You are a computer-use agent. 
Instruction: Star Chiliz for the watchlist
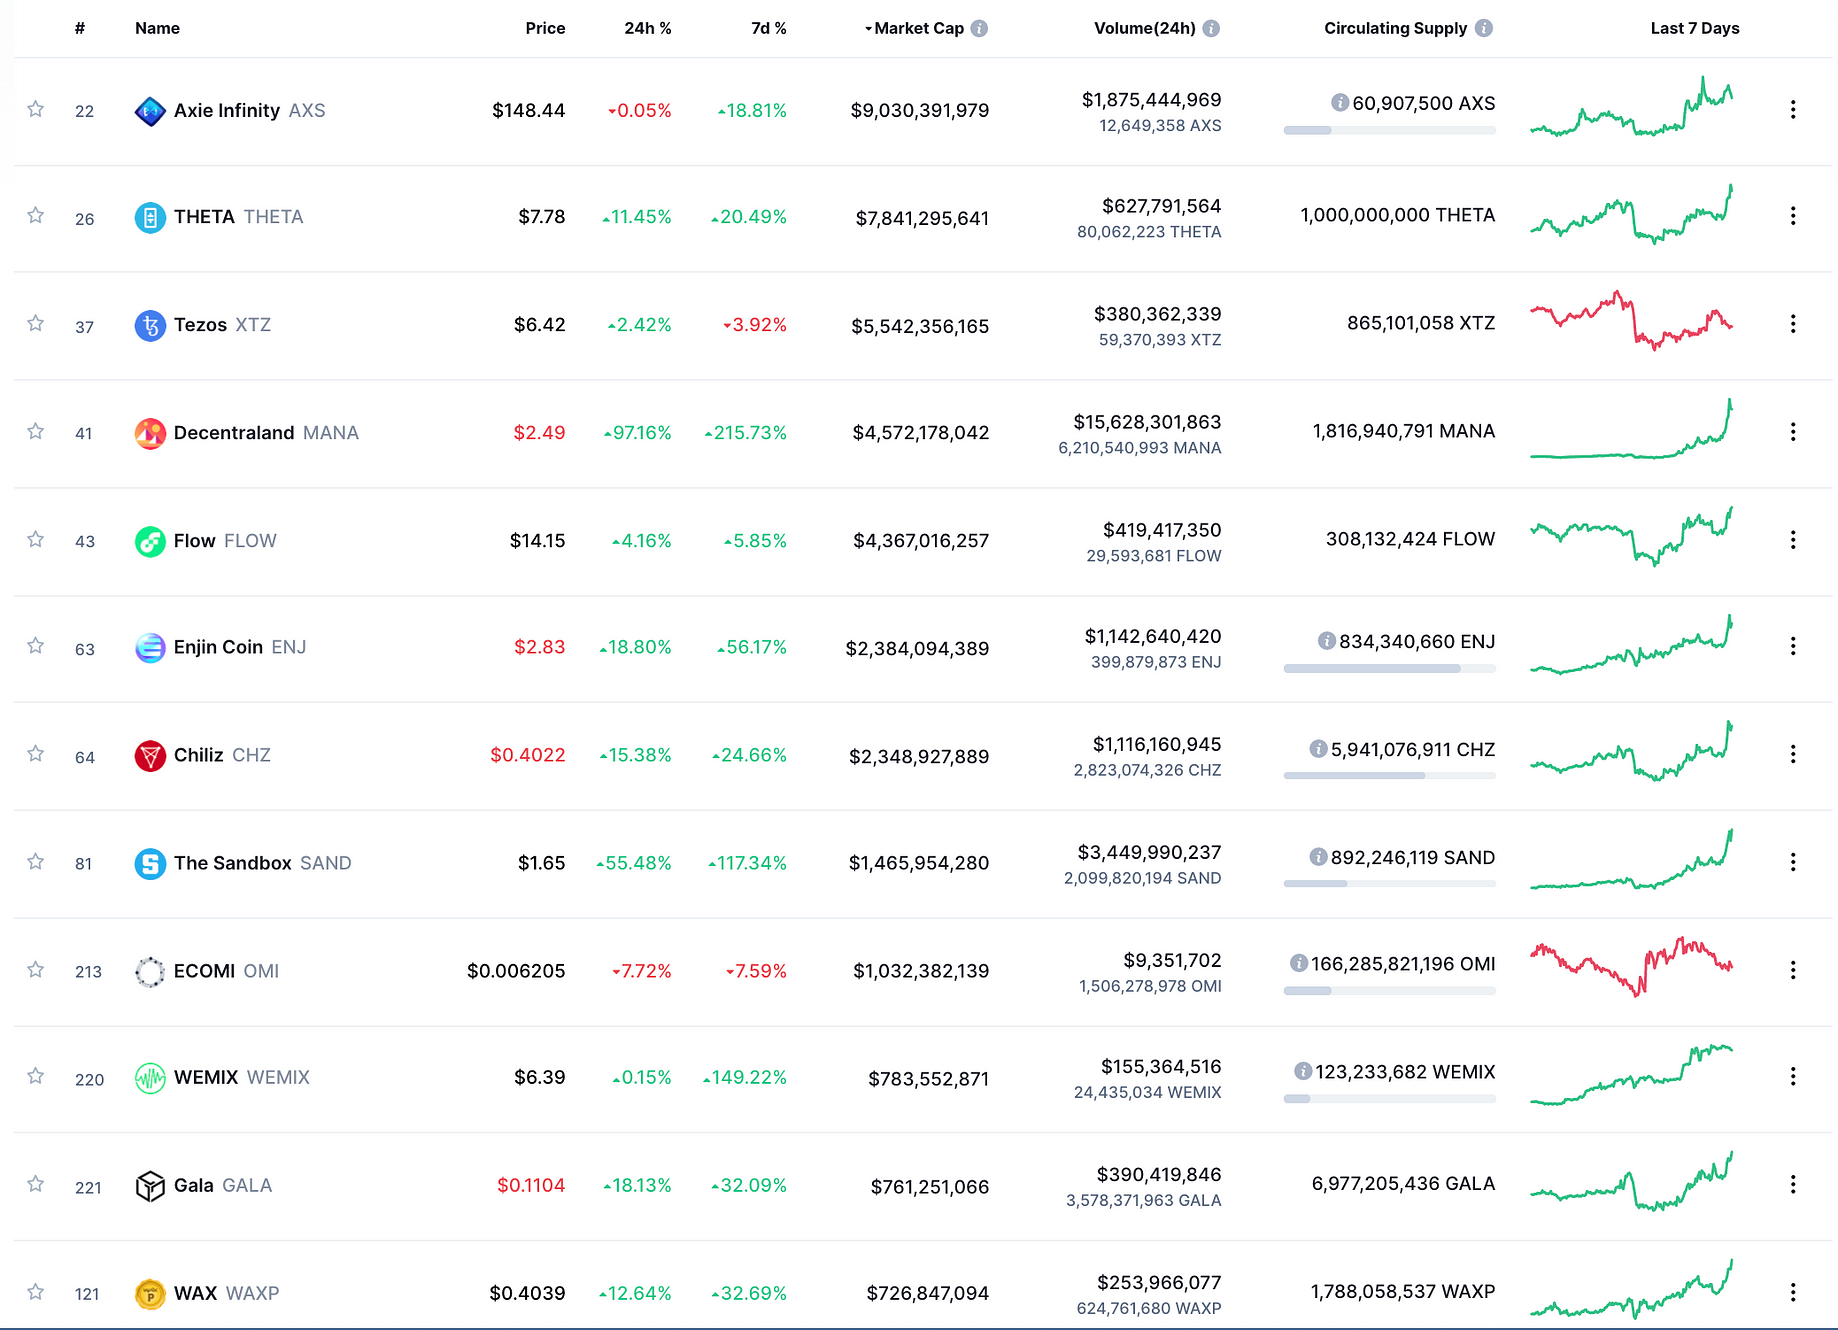coord(36,754)
